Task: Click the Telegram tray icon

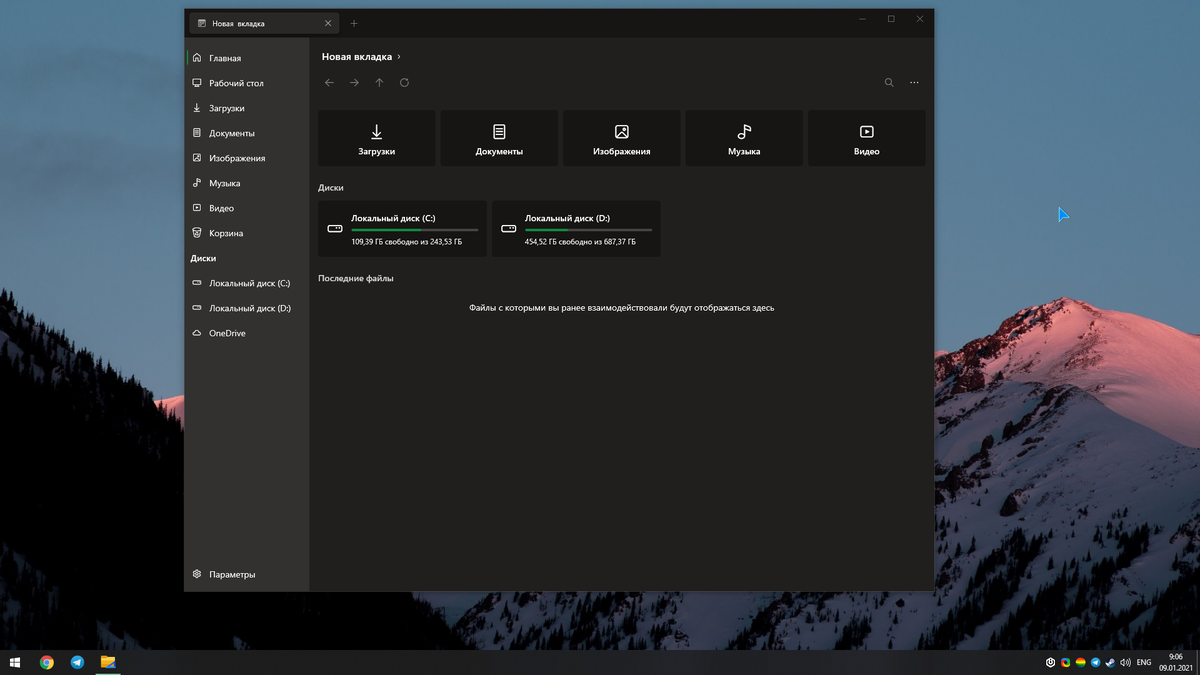Action: (1095, 662)
